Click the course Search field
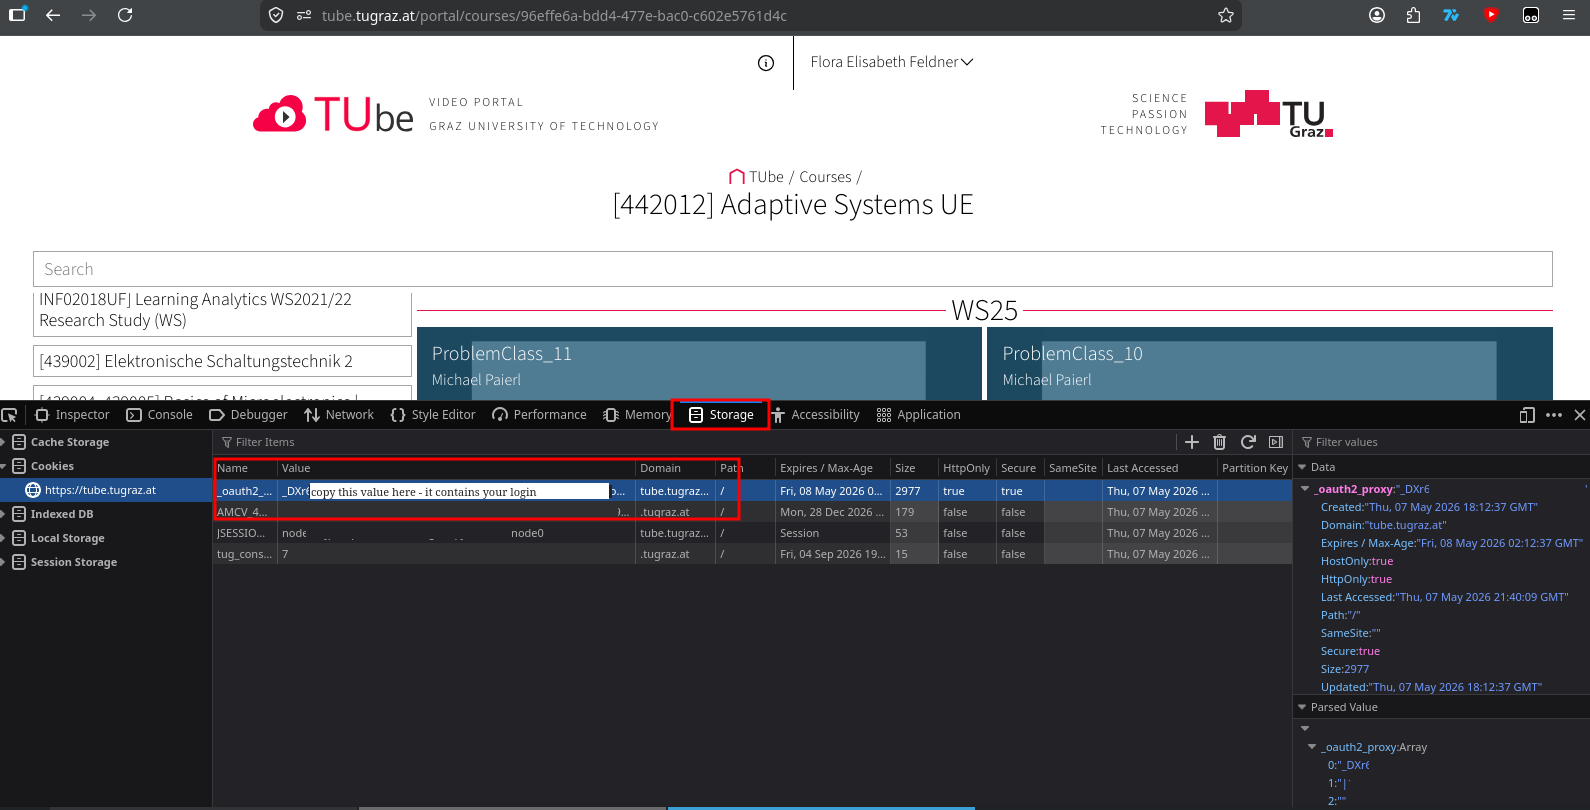The width and height of the screenshot is (1590, 810). 793,269
